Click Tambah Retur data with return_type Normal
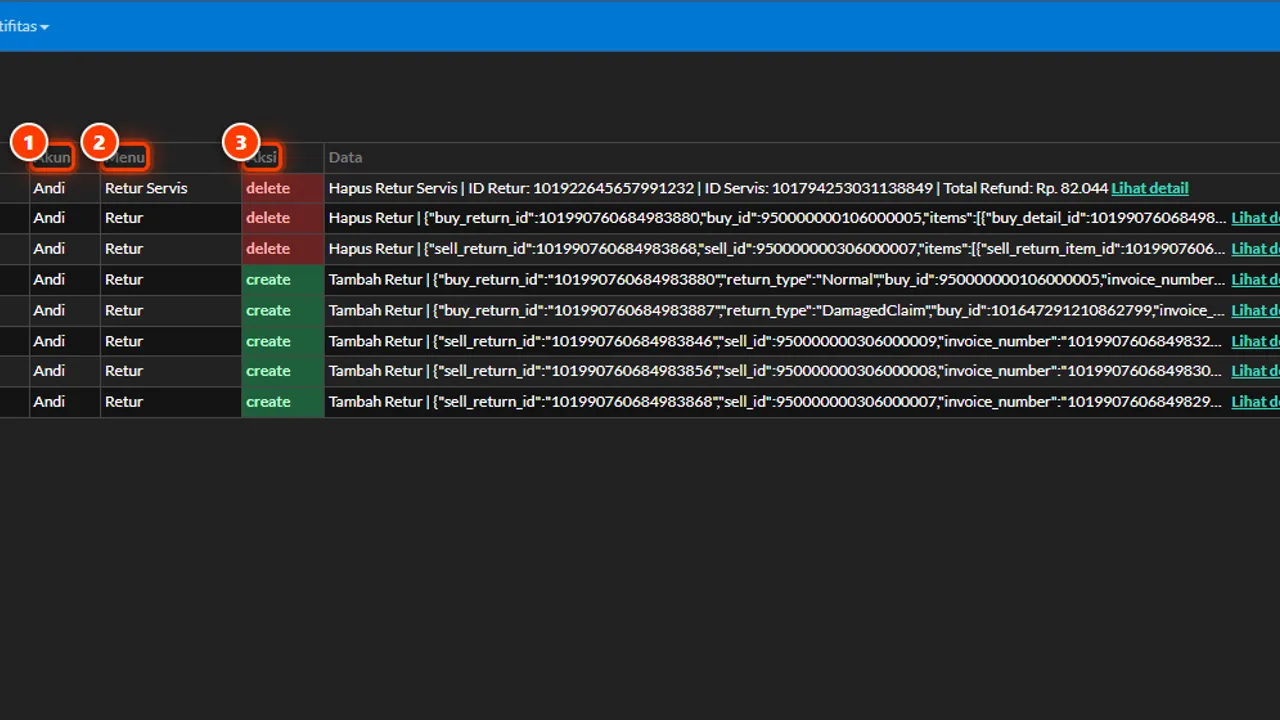Screen dimensions: 1280x720 pos(778,280)
